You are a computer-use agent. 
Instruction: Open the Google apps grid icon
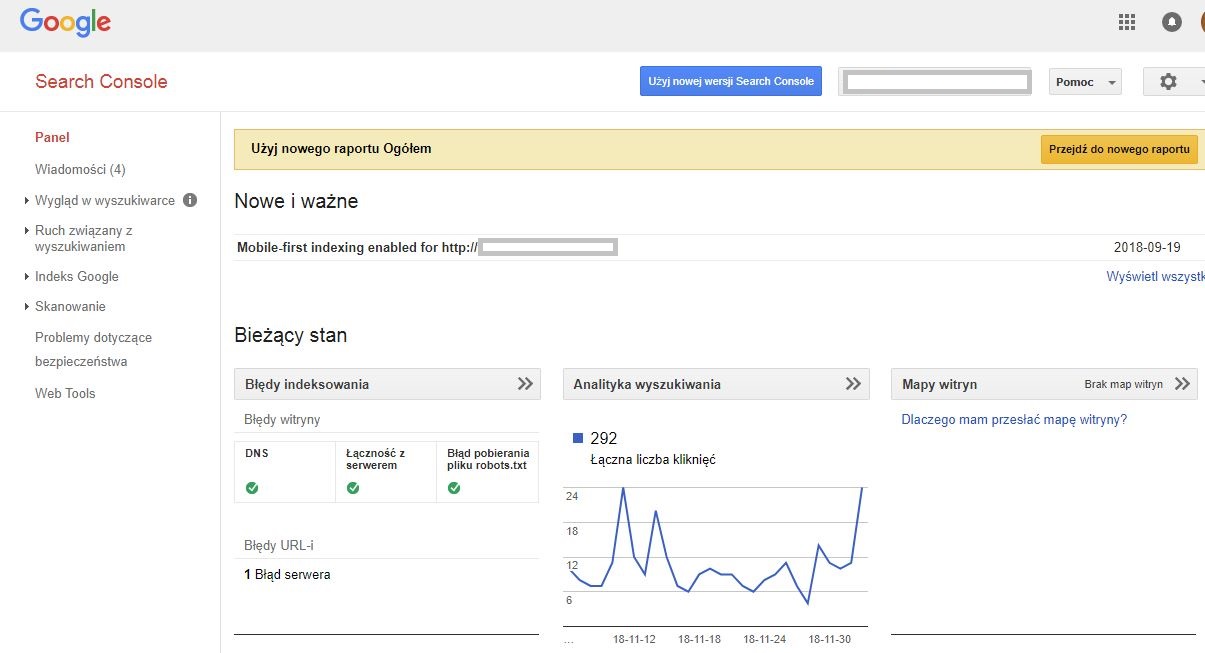click(1127, 22)
